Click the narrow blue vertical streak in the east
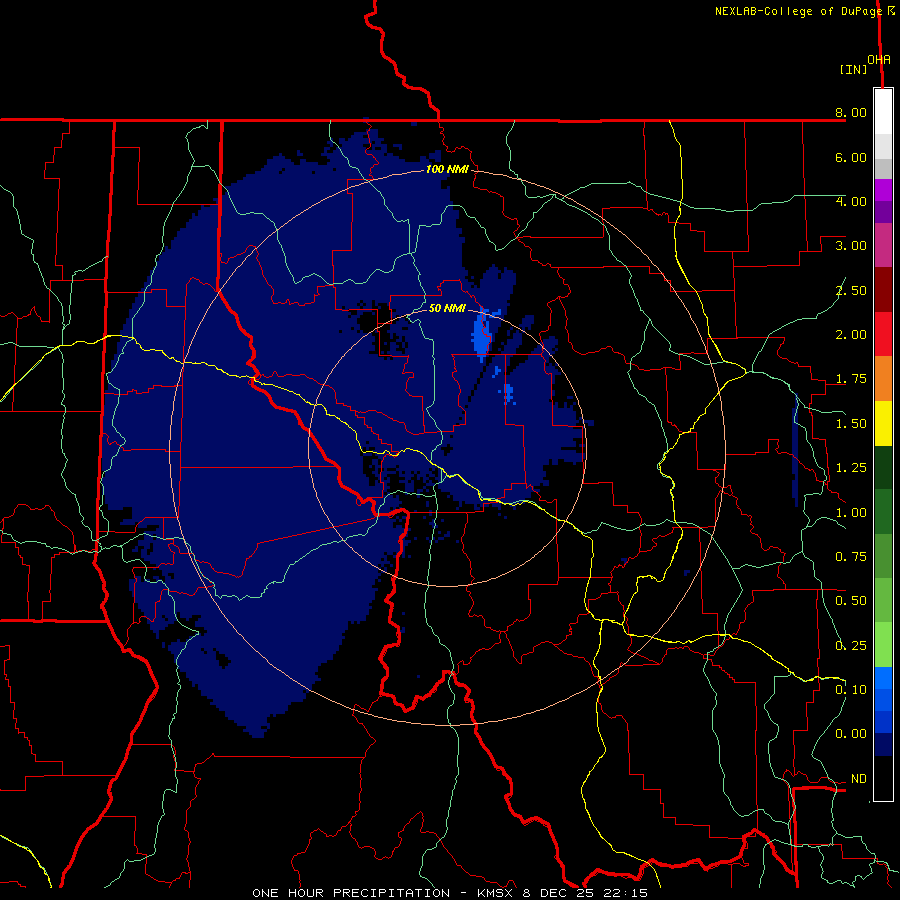Viewport: 900px width, 900px height. tap(795, 451)
